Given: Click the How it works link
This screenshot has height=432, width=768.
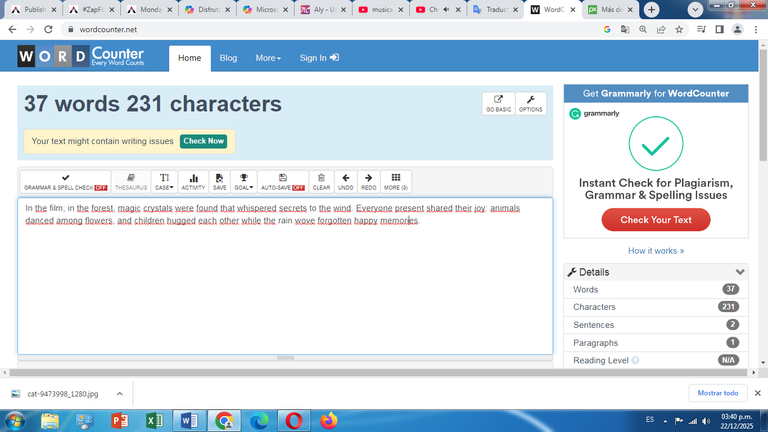Looking at the screenshot, I should 655,251.
